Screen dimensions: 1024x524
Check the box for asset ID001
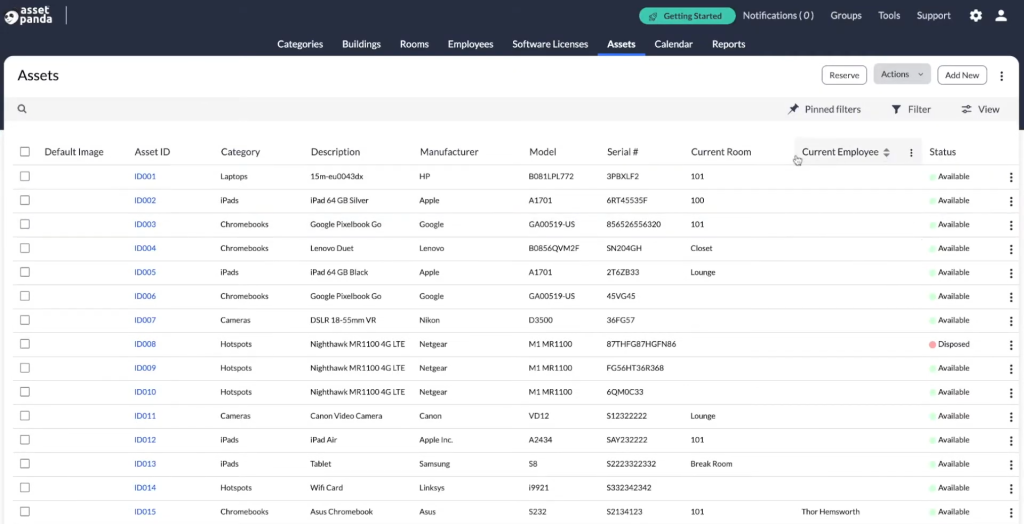pyautogui.click(x=25, y=176)
